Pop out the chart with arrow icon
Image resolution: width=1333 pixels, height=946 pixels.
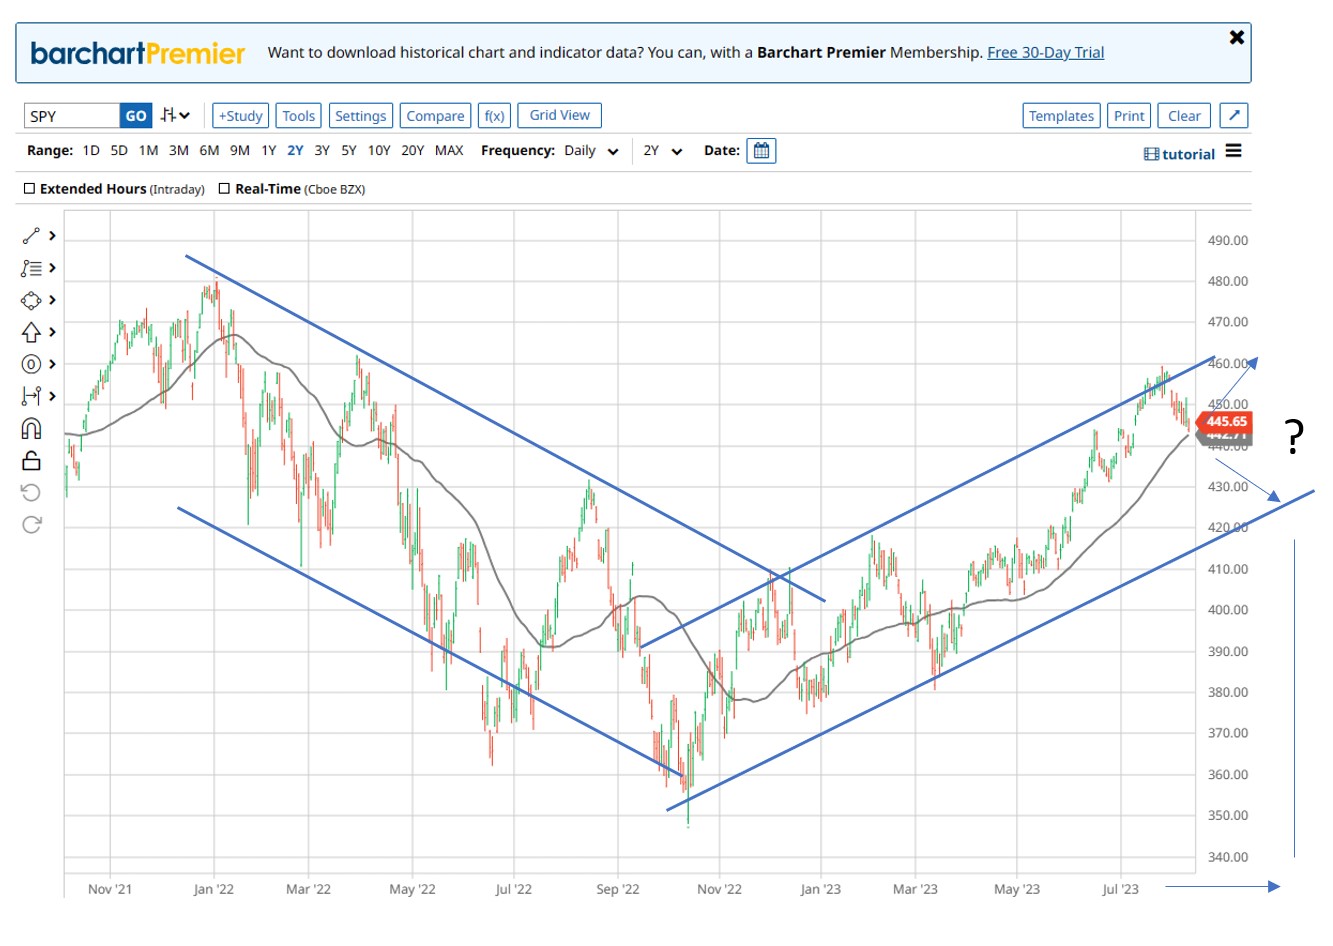pyautogui.click(x=1234, y=116)
